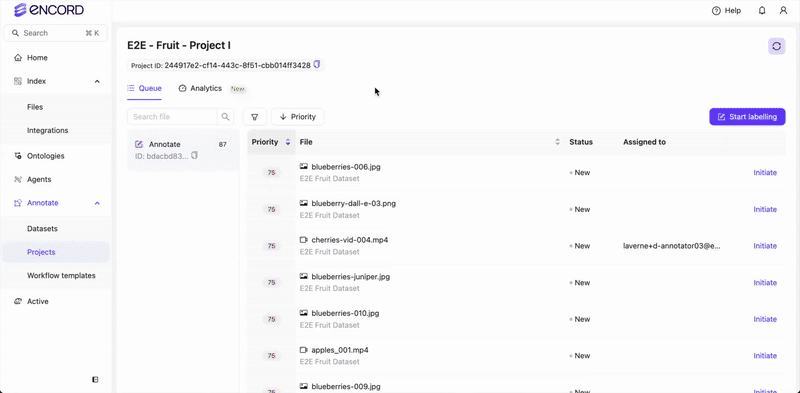Sort by File column arrows

[557, 142]
